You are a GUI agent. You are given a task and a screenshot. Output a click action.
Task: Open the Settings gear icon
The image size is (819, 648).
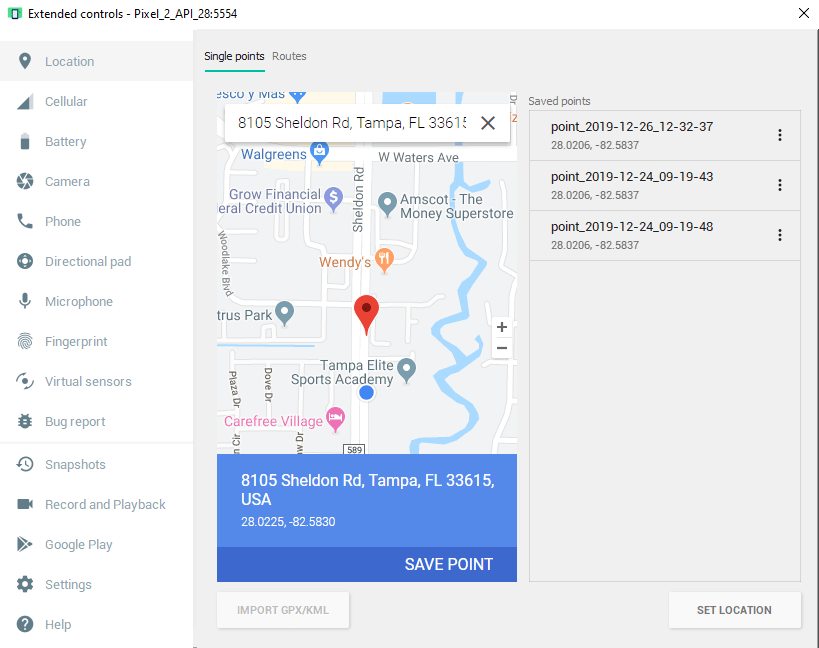coord(25,584)
